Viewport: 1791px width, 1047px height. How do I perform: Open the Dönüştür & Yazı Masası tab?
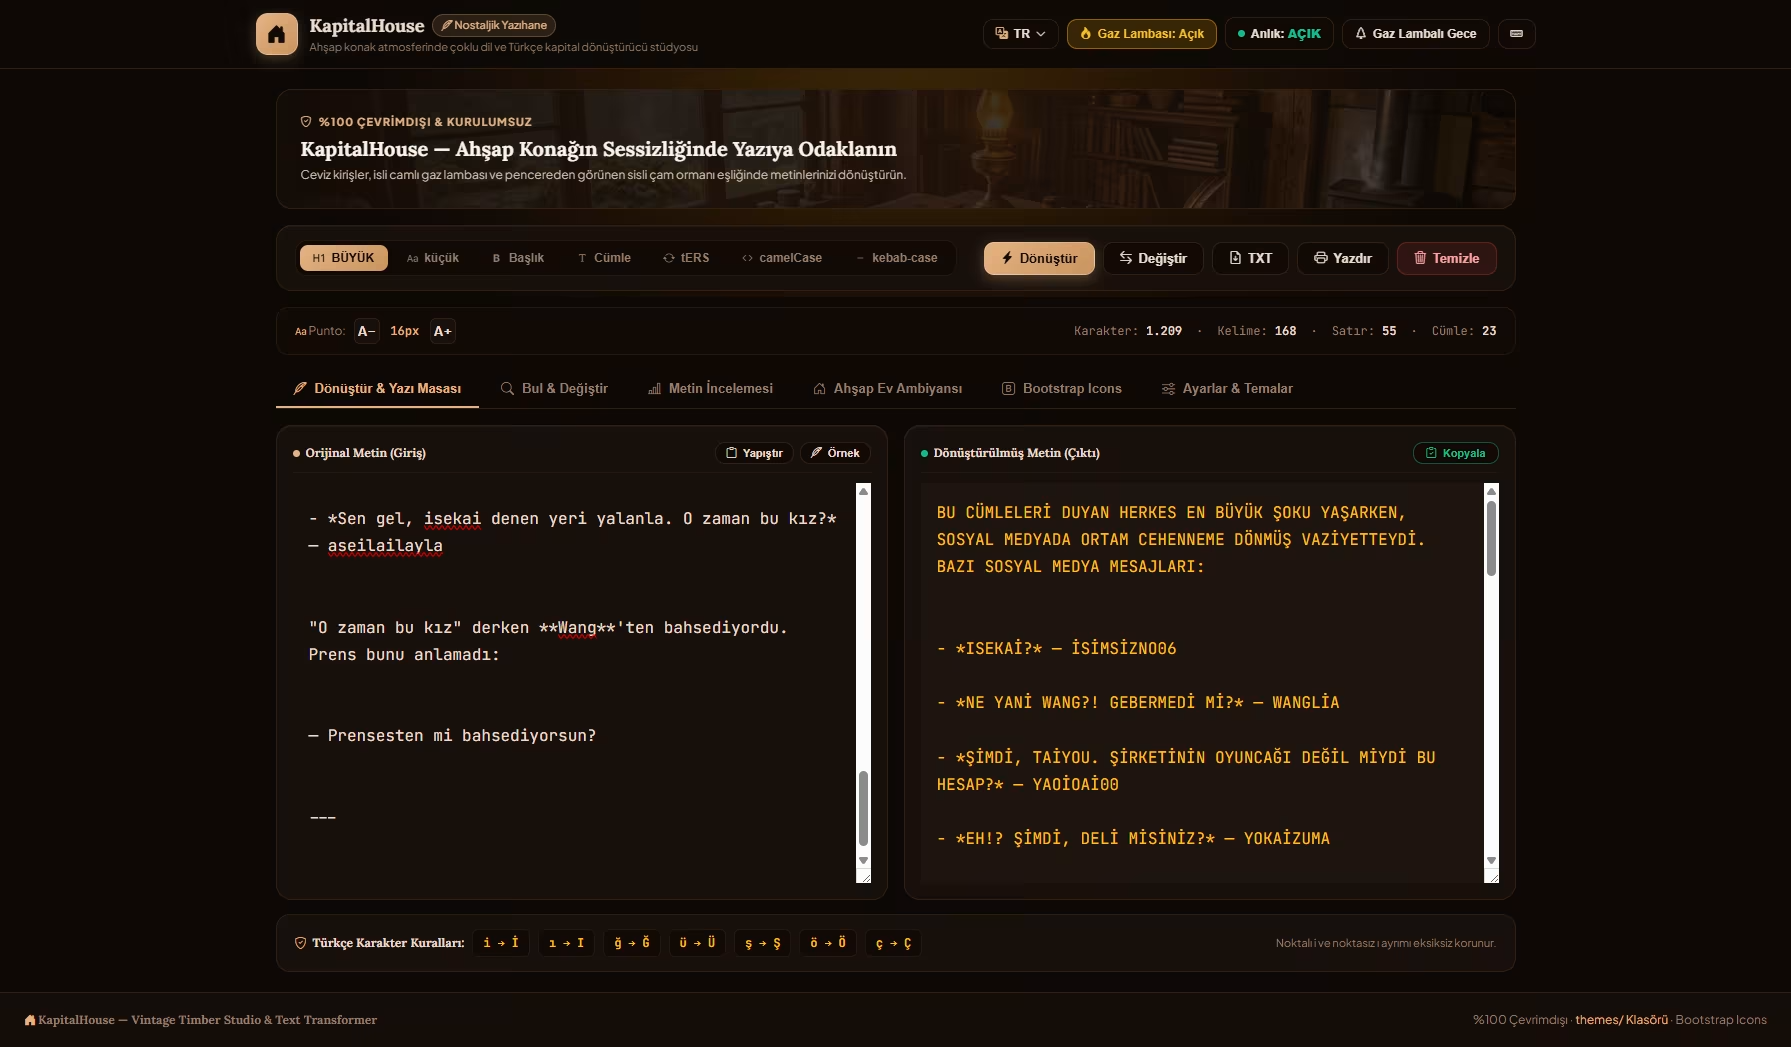tap(377, 388)
